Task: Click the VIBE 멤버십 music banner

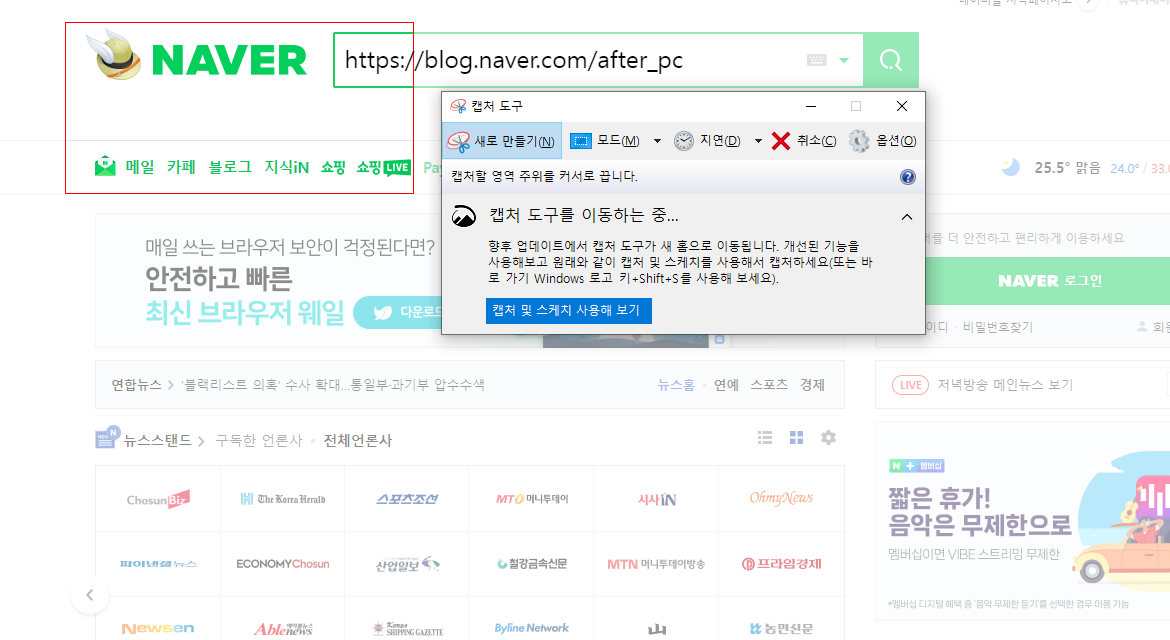Action: (x=1023, y=521)
